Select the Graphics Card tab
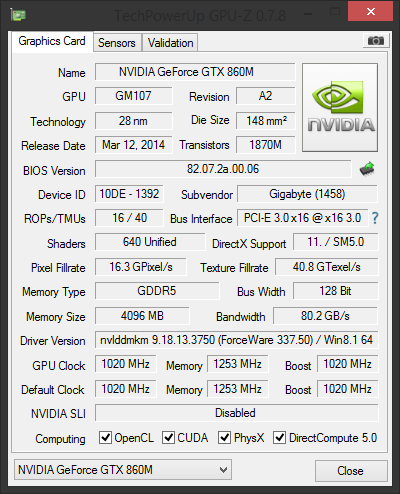The height and width of the screenshot is (494, 400). 52,41
